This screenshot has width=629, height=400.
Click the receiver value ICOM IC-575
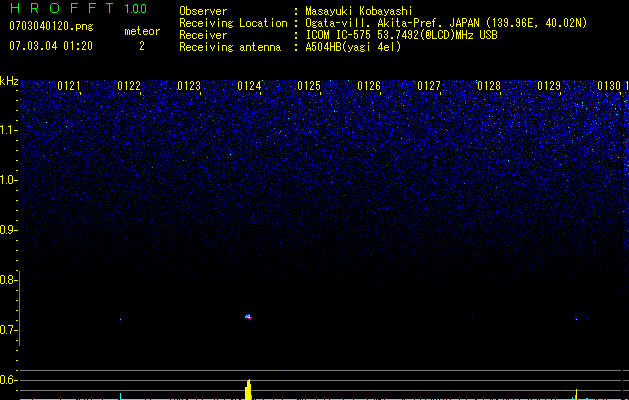click(338, 35)
